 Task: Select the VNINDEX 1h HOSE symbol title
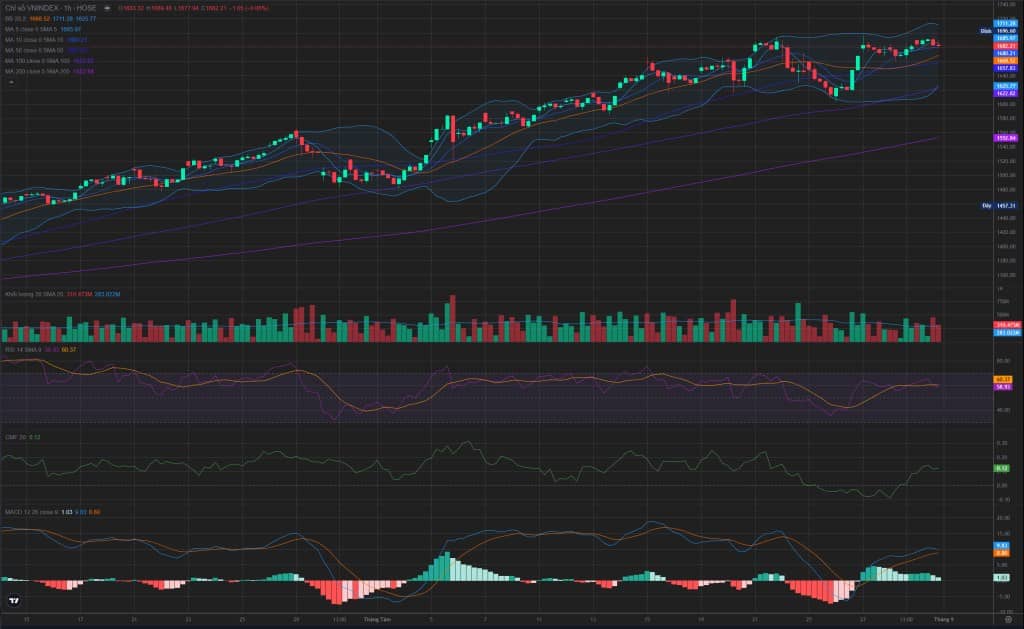tap(50, 8)
